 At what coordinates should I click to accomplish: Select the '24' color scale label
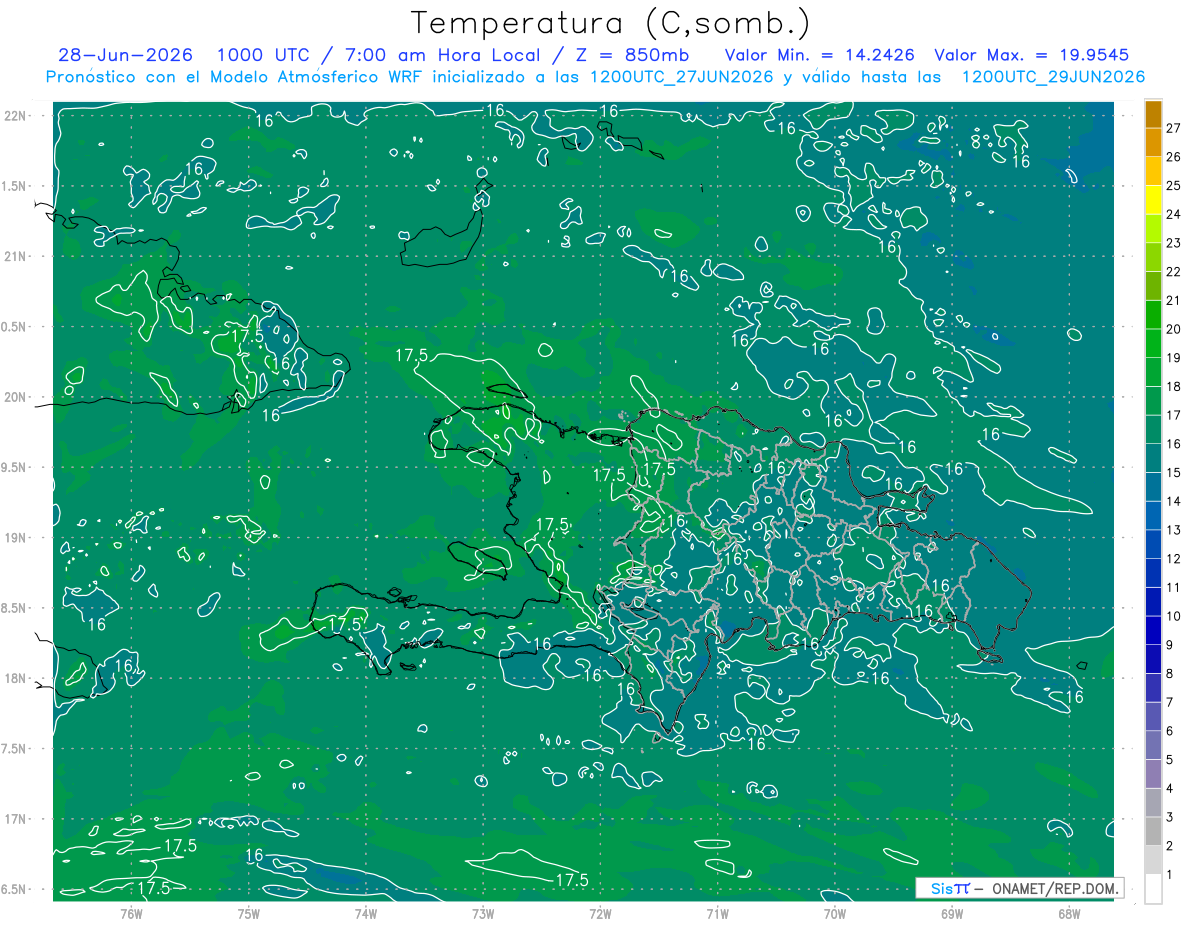(x=1174, y=214)
